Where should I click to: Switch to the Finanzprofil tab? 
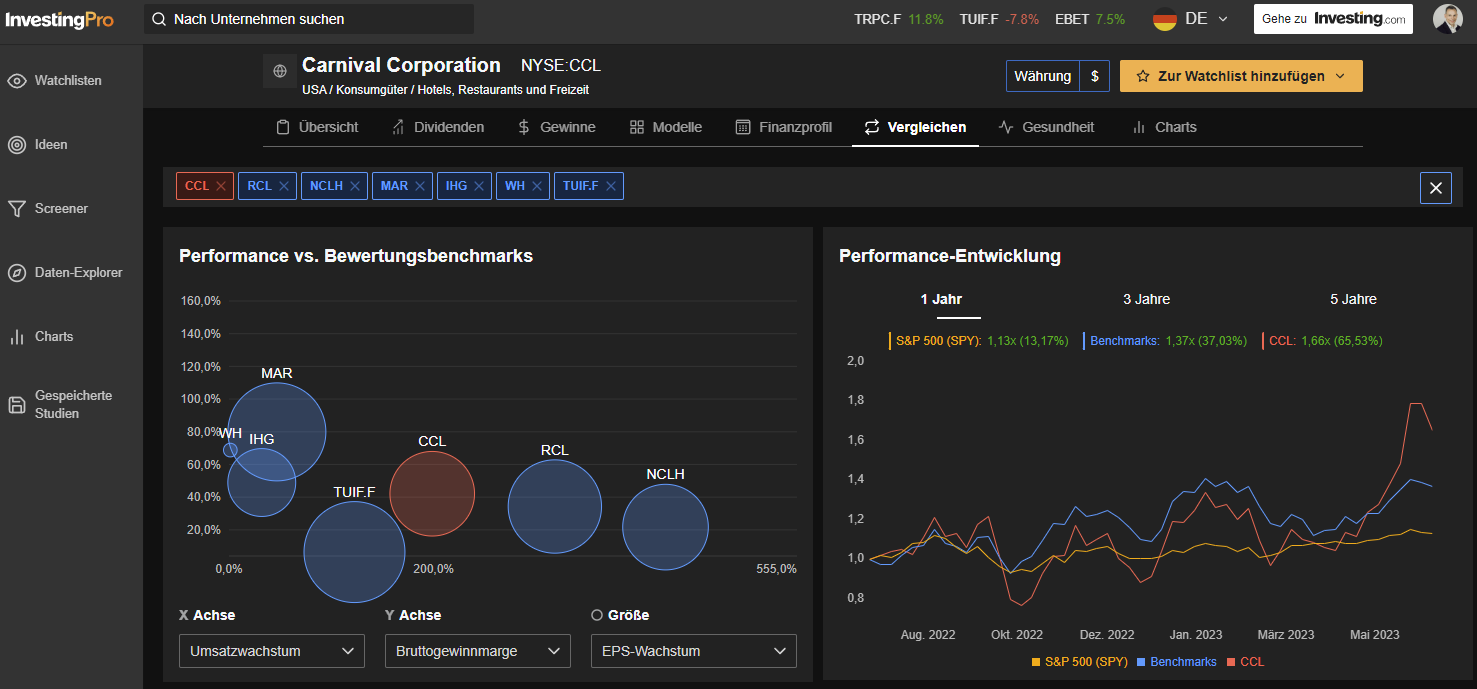point(783,127)
